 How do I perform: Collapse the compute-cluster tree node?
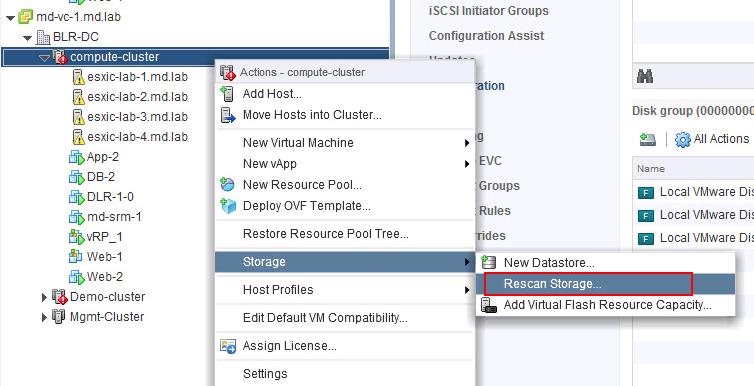pos(44,58)
